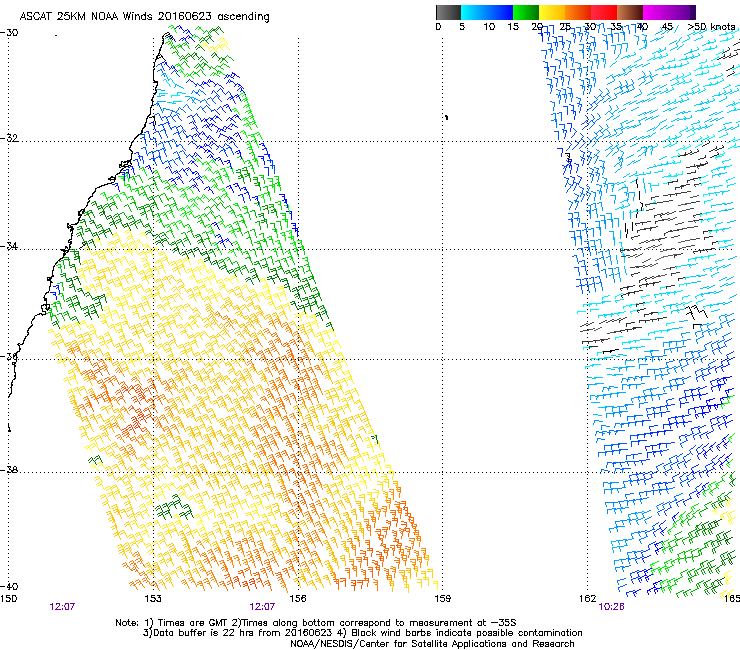Click the legend label '25'
The height and width of the screenshot is (650, 740).
click(x=564, y=27)
